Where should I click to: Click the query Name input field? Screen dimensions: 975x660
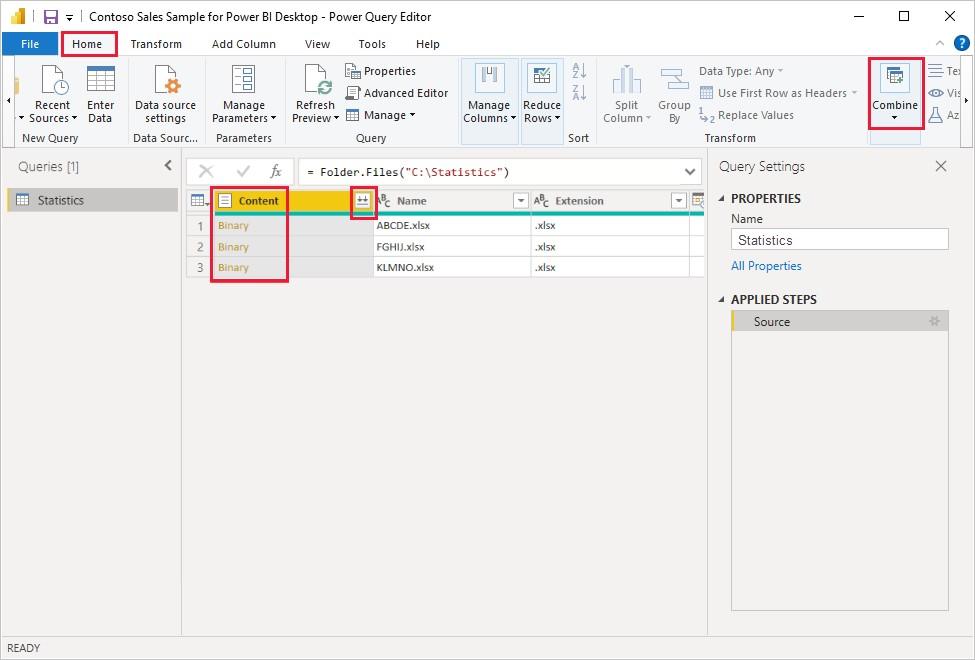click(839, 240)
